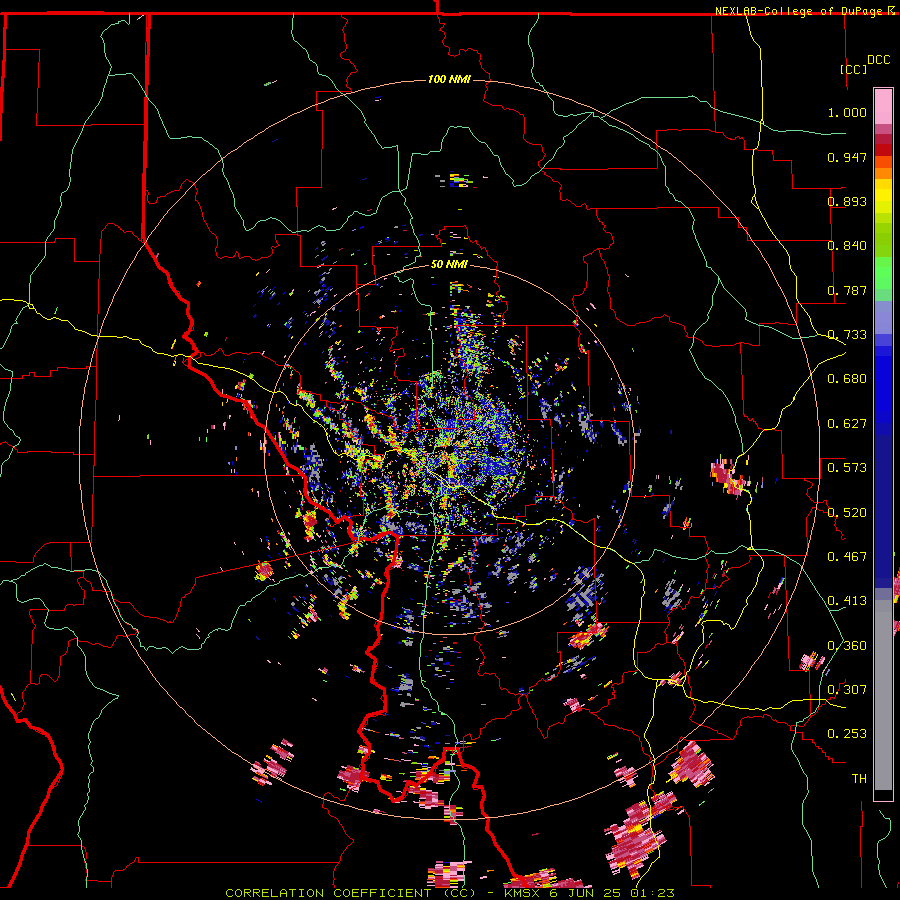Select the 100 NMI range ring label
The image size is (900, 900).
coord(449,79)
